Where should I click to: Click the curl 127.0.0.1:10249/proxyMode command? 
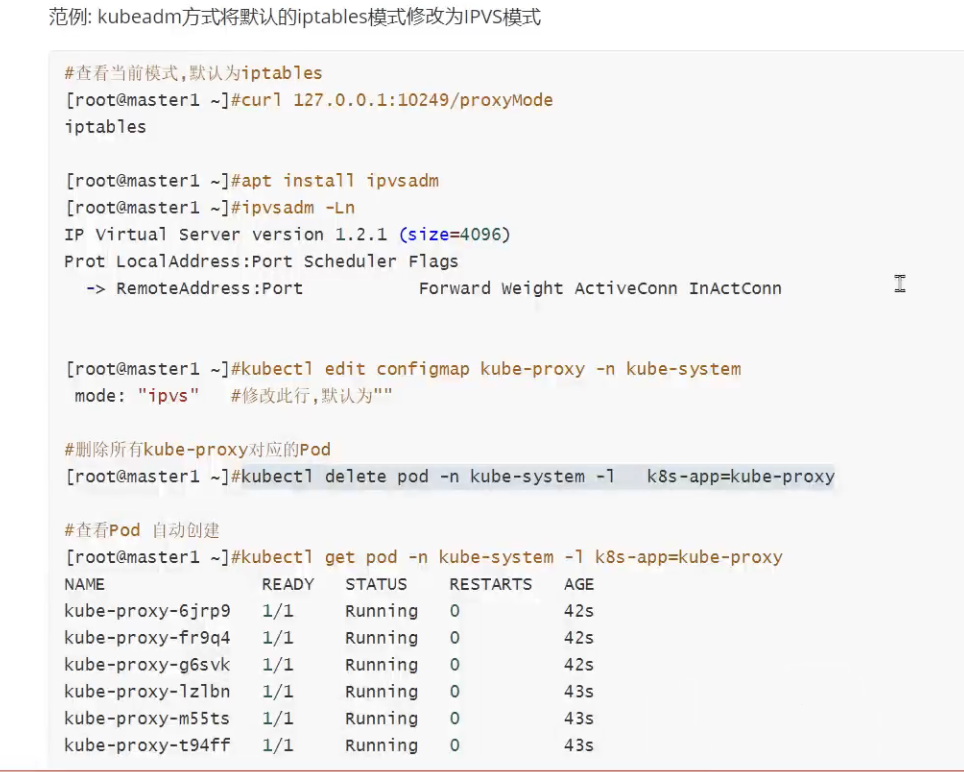(392, 100)
